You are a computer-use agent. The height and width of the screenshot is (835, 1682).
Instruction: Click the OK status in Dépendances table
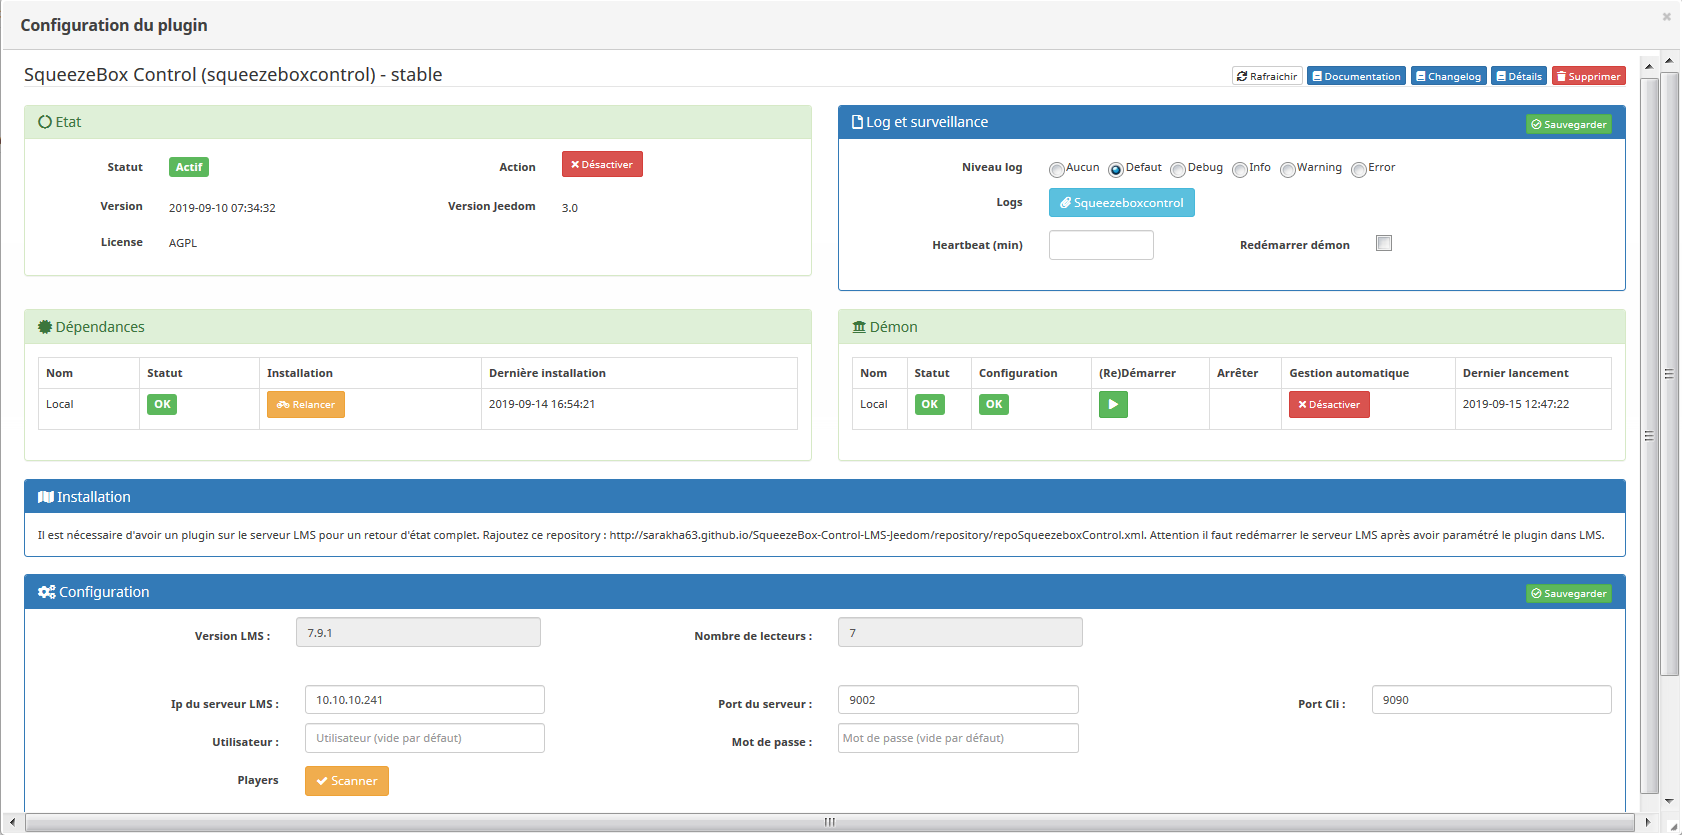point(162,404)
